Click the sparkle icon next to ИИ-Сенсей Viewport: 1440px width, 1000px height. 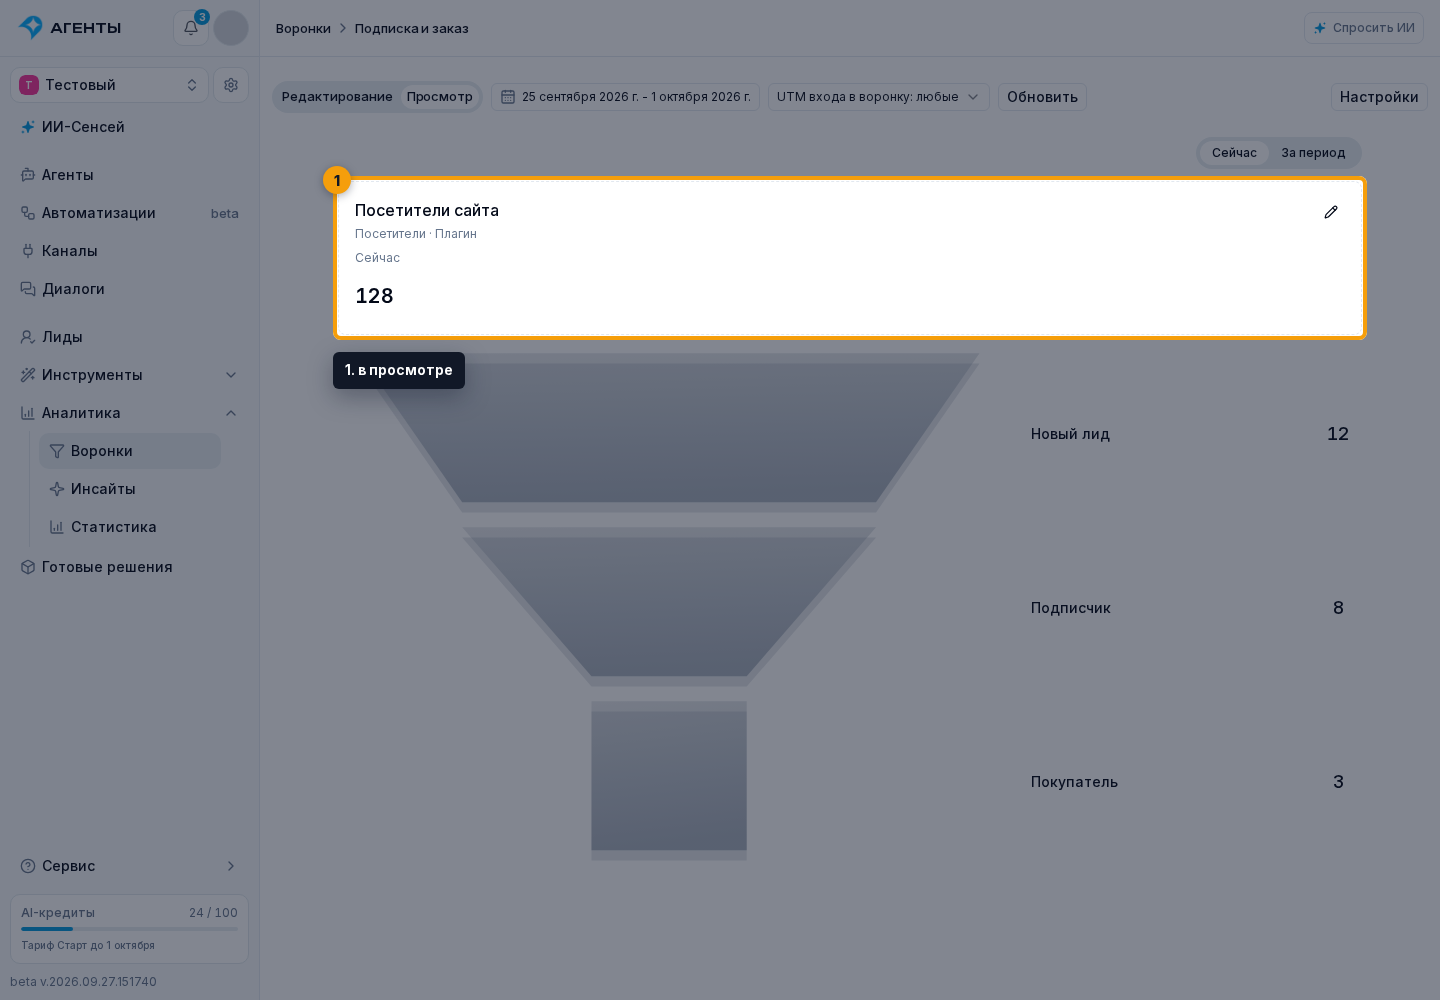click(x=28, y=127)
